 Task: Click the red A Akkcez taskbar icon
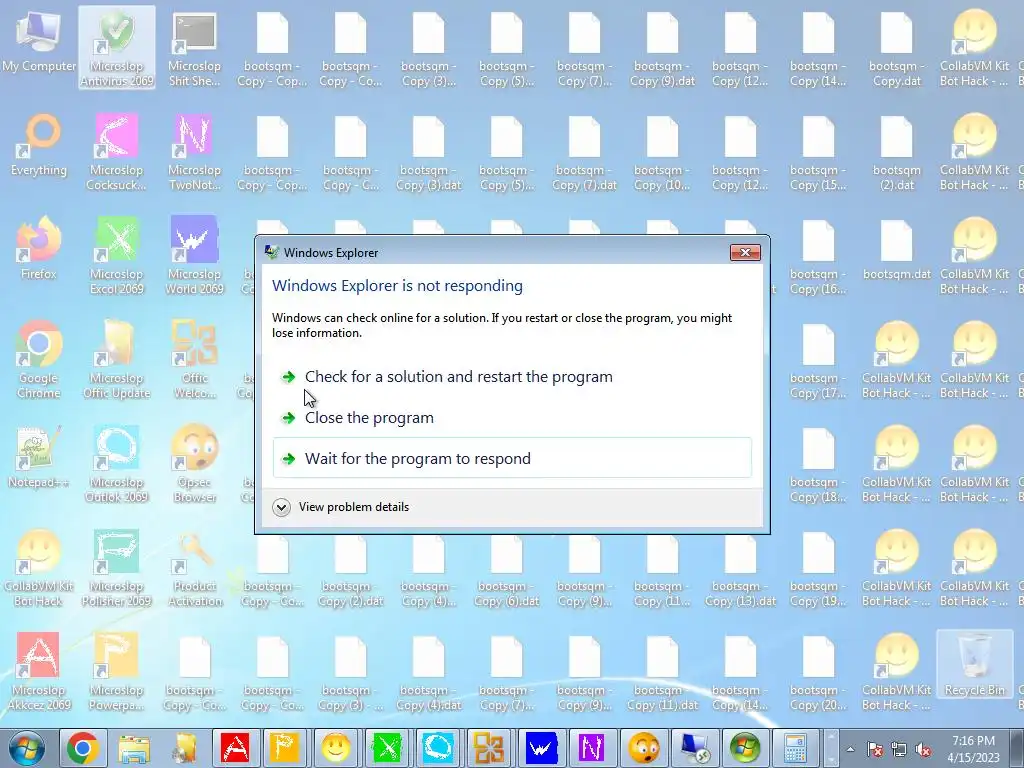(235, 748)
